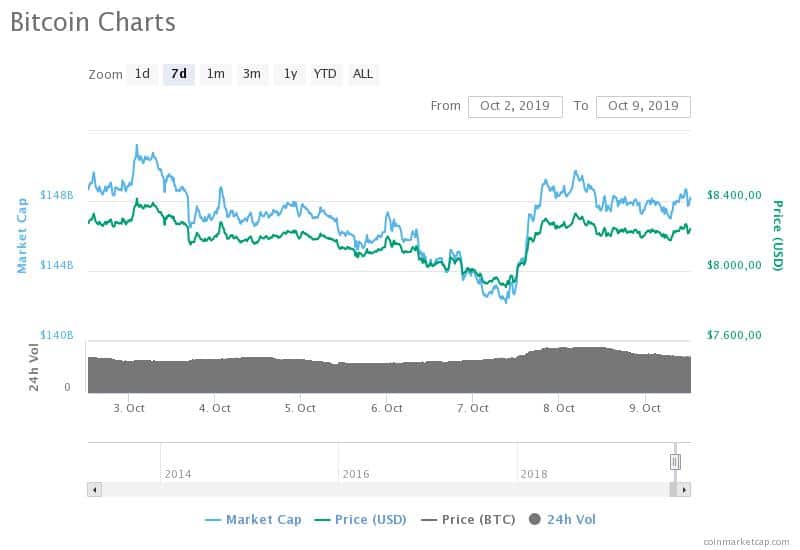Screen dimensions: 800x550
Task: Click the navigator scroll left arrow
Action: (x=94, y=490)
